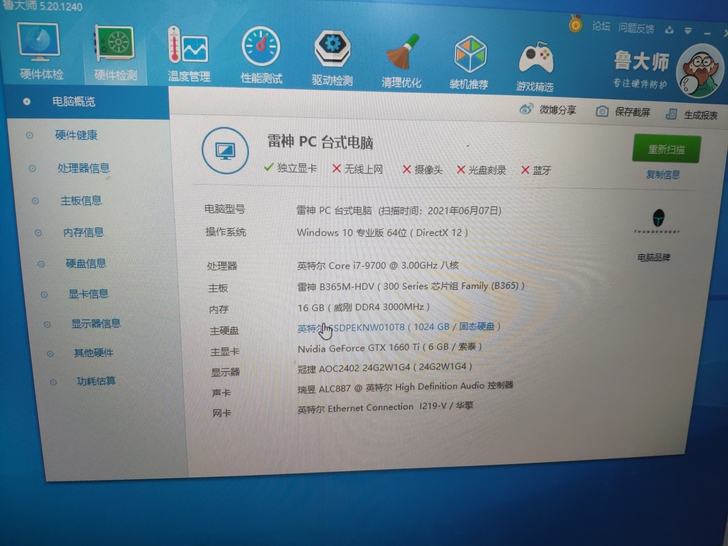
Task: Click the 保存截屏 camera icon
Action: (x=602, y=111)
